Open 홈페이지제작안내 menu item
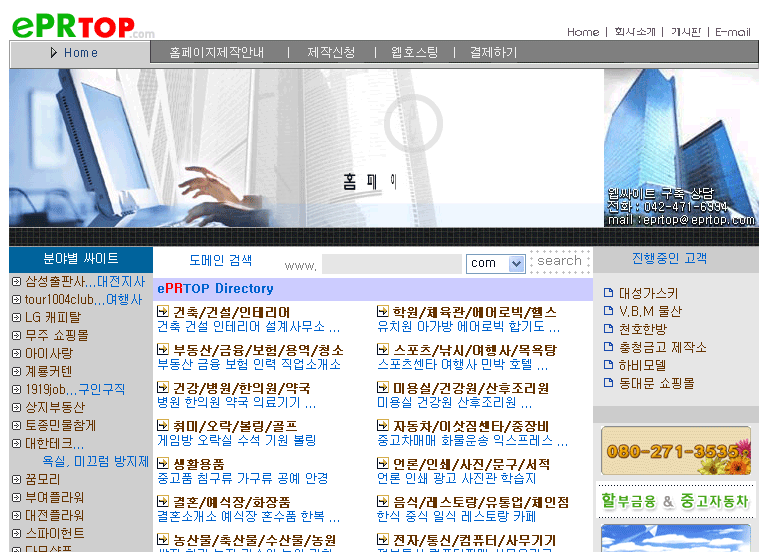768x552 pixels. [x=216, y=52]
